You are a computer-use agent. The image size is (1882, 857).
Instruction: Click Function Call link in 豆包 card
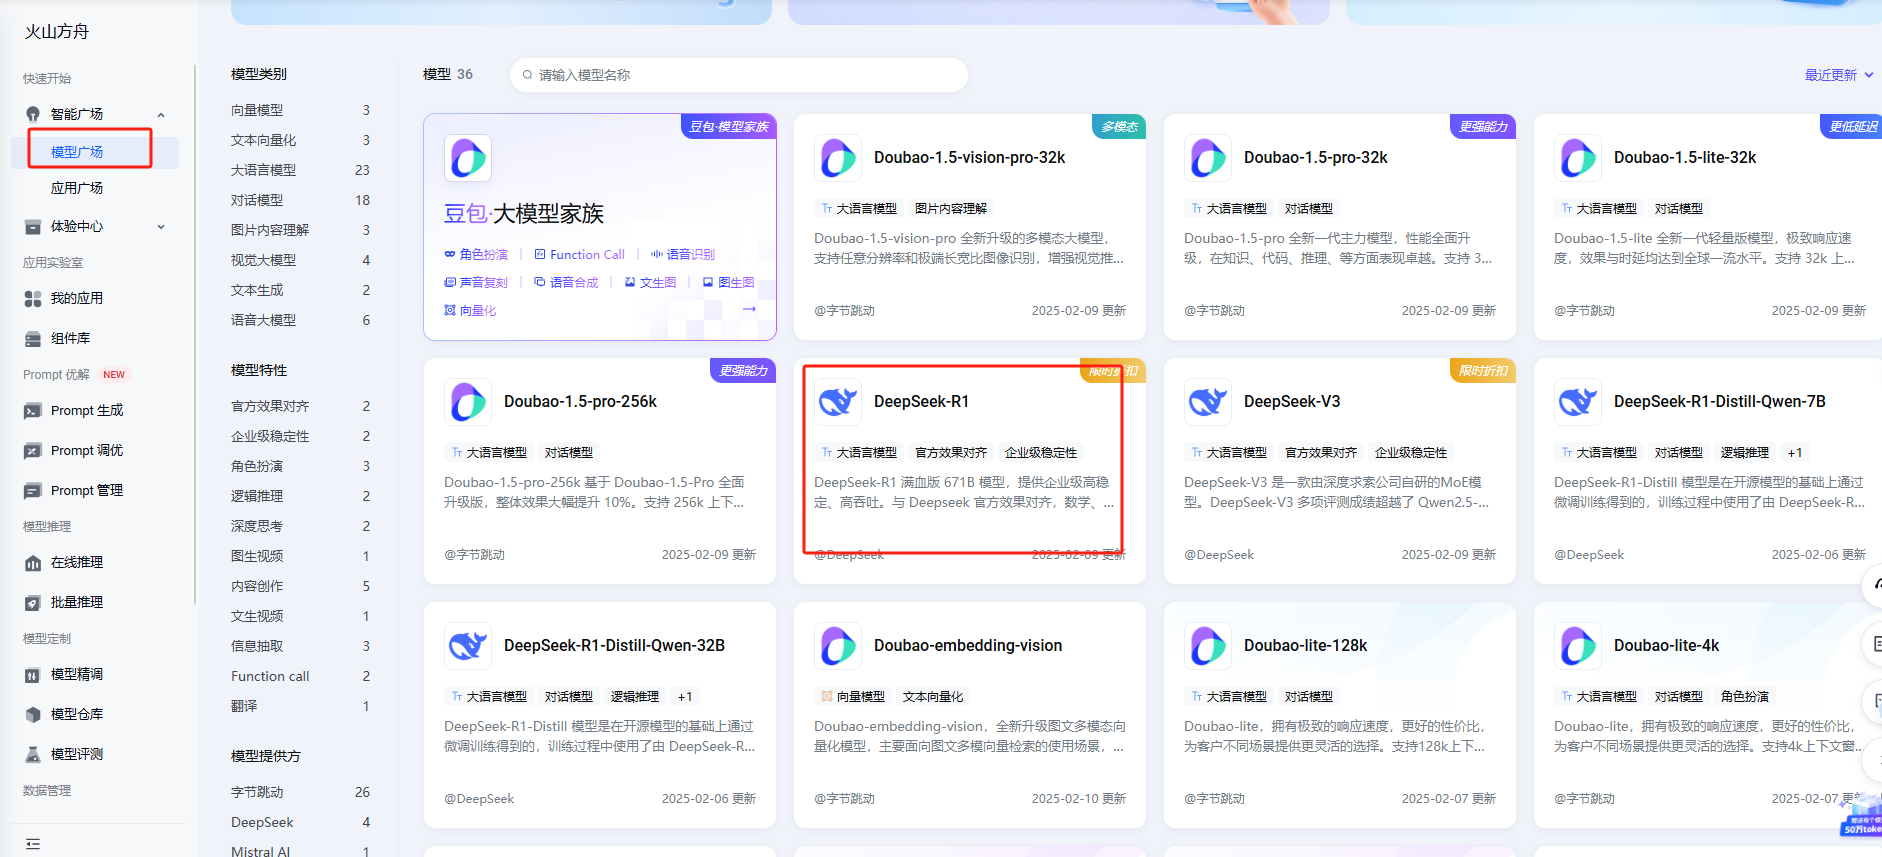pyautogui.click(x=580, y=255)
